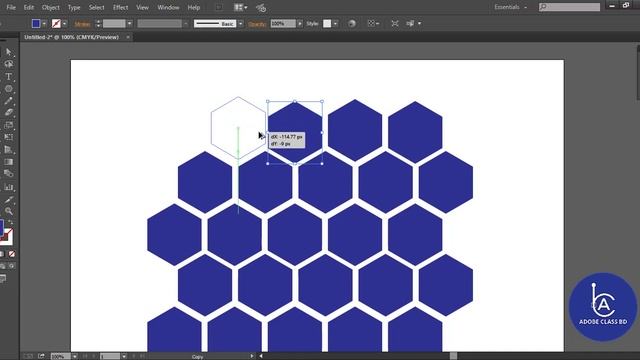
Task: Click the export icon in status bar
Action: pos(41,356)
